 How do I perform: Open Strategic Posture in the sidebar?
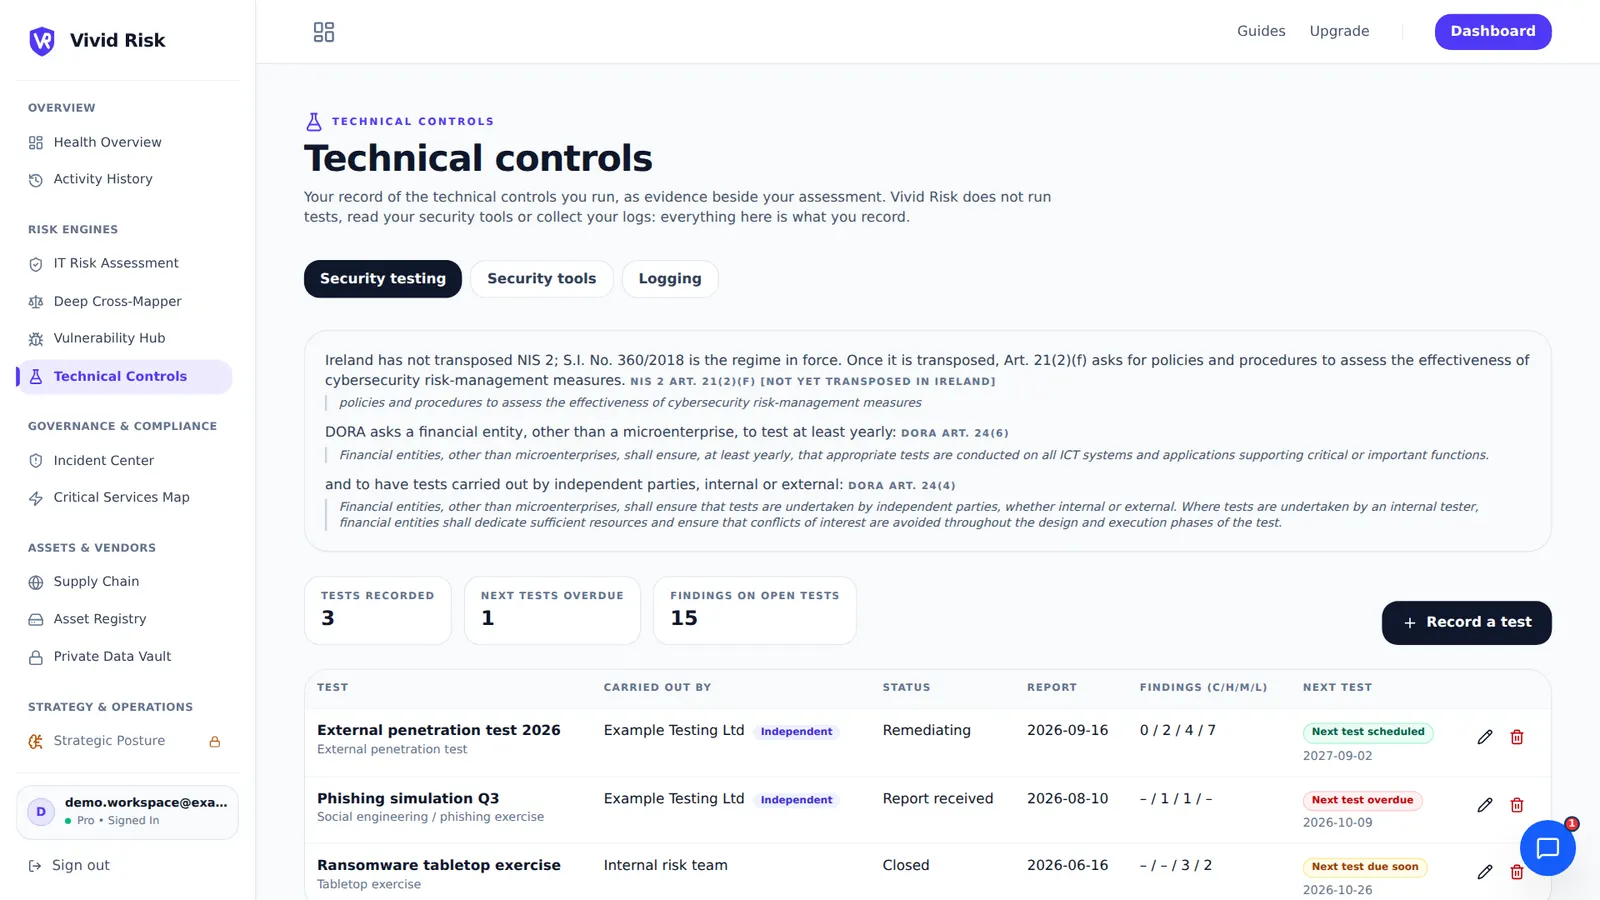point(125,741)
